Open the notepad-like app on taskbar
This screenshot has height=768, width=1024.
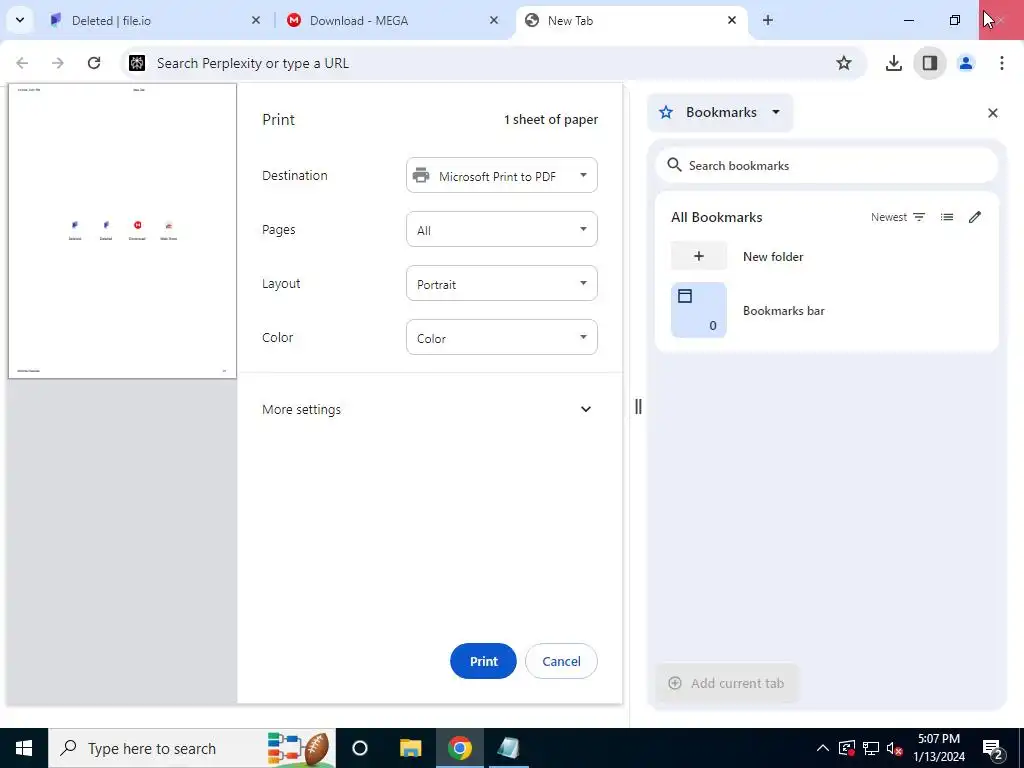click(509, 748)
